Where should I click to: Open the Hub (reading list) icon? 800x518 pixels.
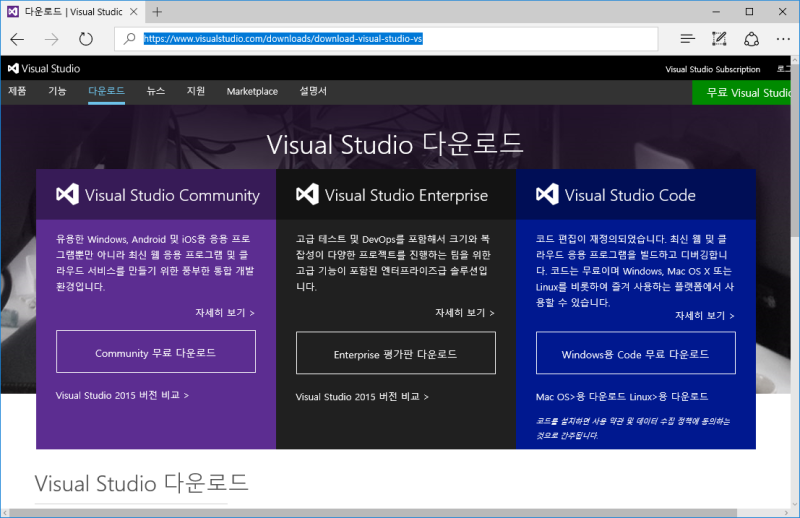point(687,39)
